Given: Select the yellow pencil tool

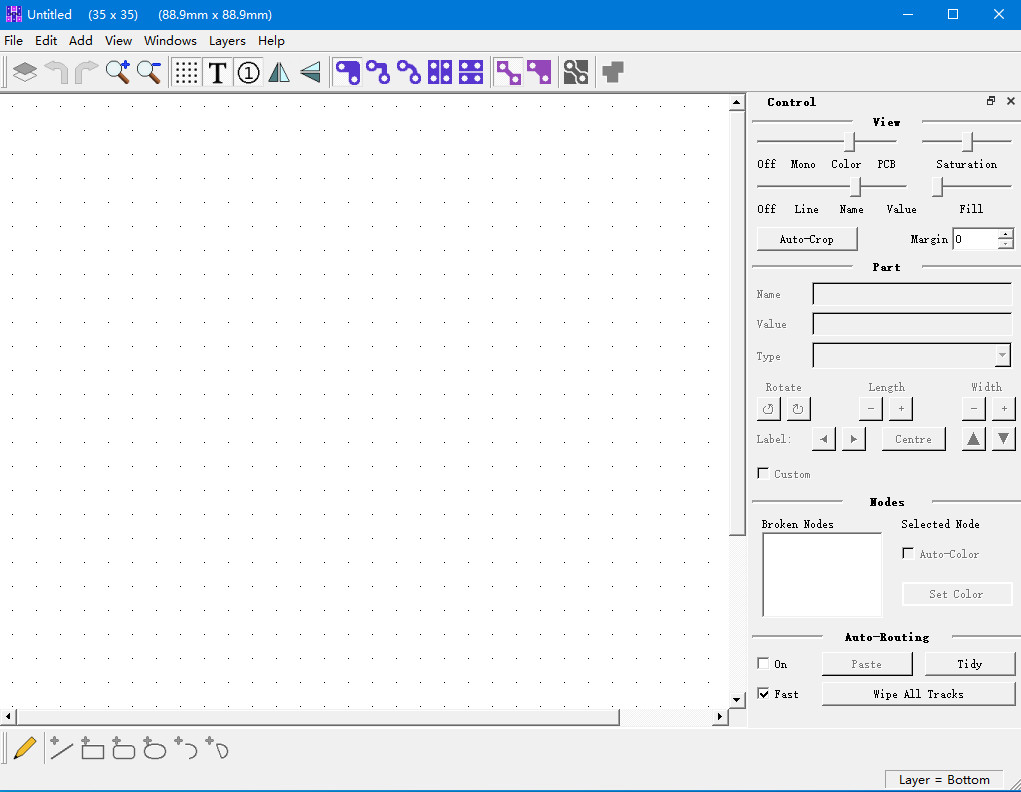Looking at the screenshot, I should click(x=25, y=748).
